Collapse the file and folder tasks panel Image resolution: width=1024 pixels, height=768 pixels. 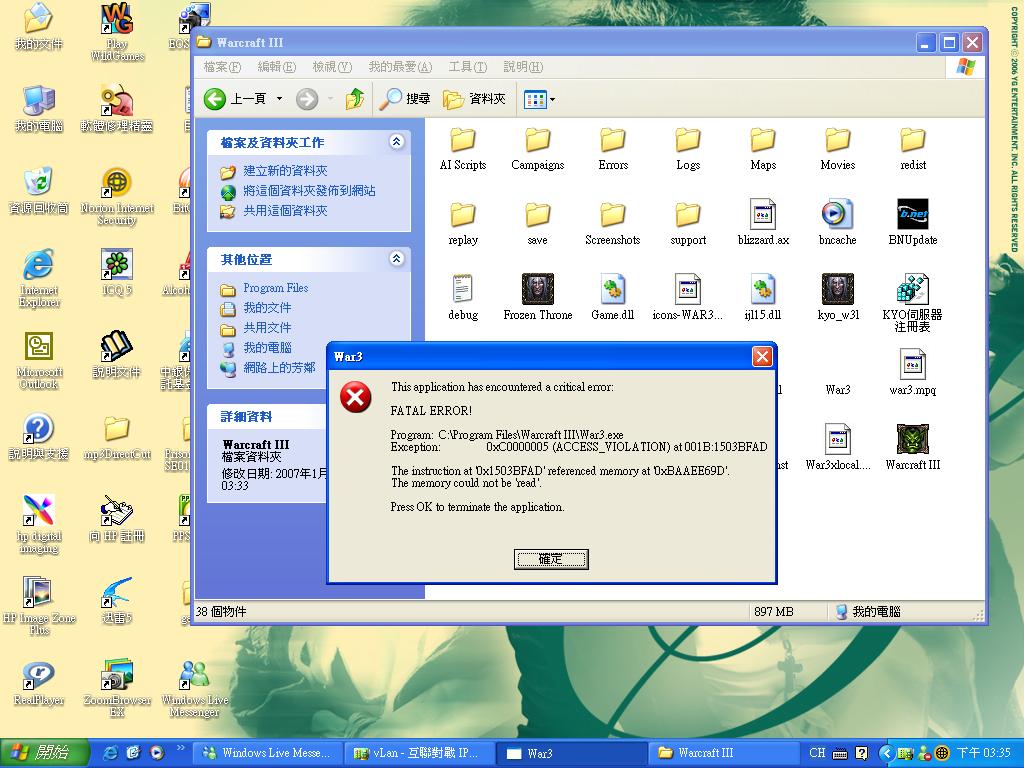(396, 142)
